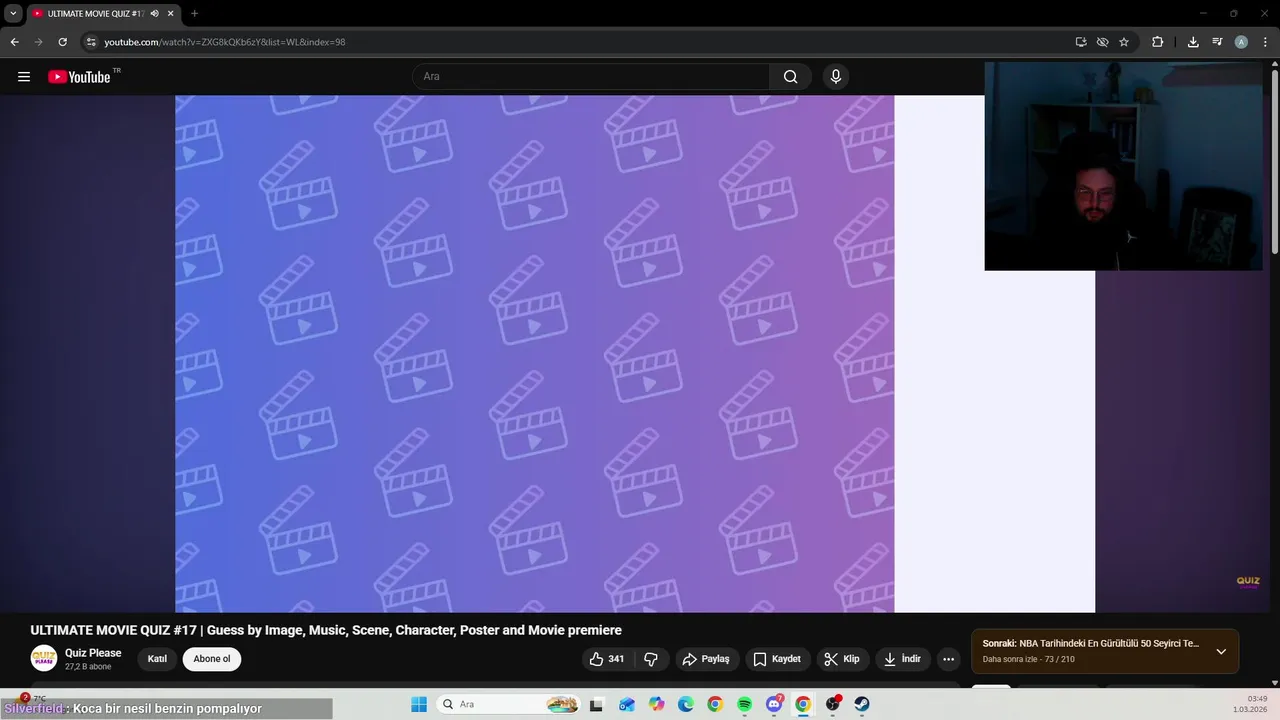Reload the current page

pos(62,42)
